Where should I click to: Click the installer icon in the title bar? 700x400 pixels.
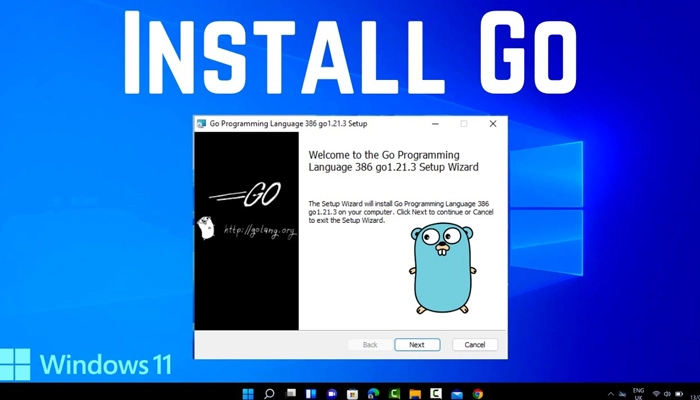[202, 124]
